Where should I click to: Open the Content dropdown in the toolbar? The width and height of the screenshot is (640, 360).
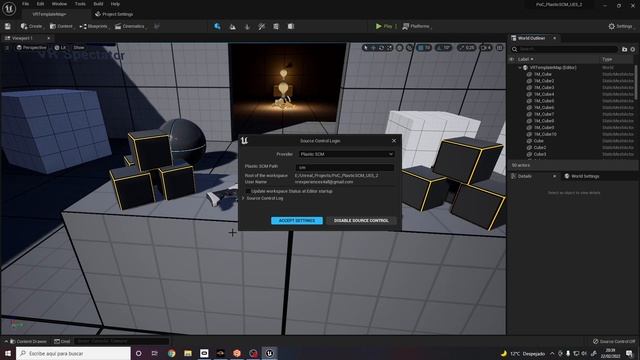point(61,26)
